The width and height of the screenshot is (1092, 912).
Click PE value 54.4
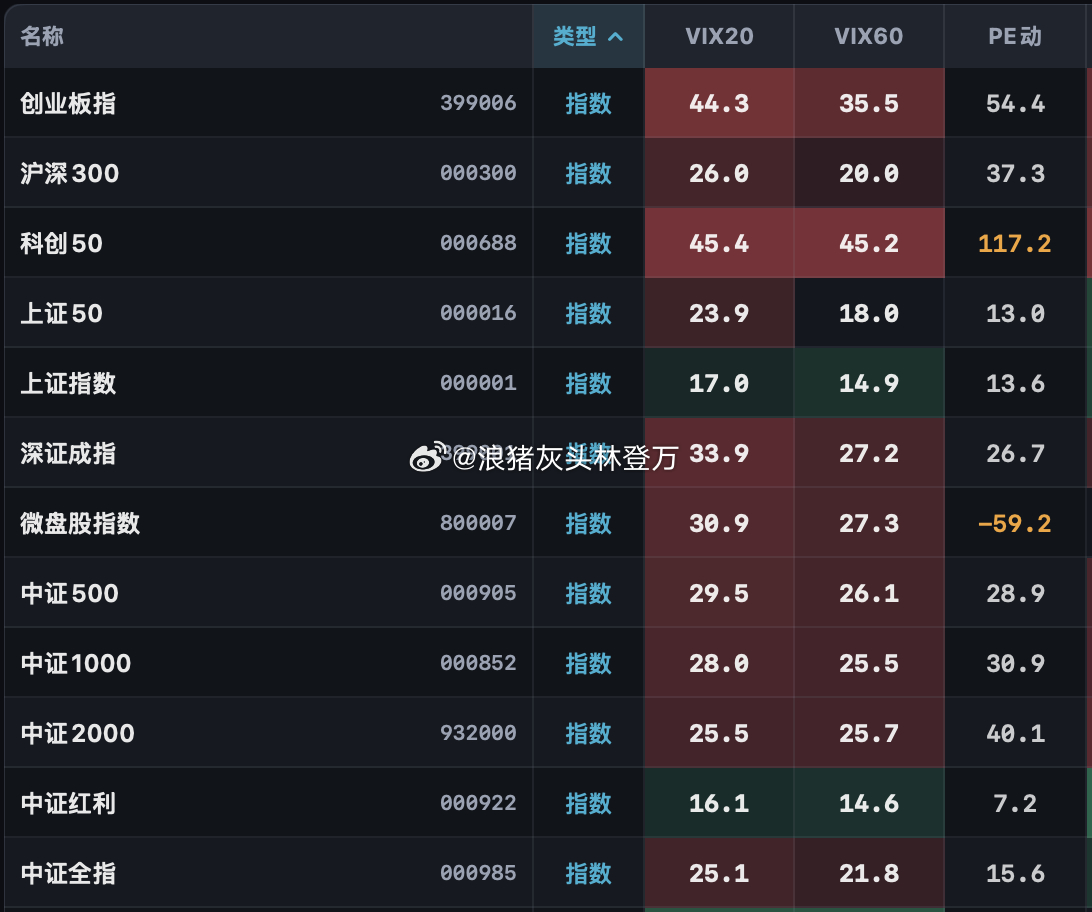coord(1015,104)
